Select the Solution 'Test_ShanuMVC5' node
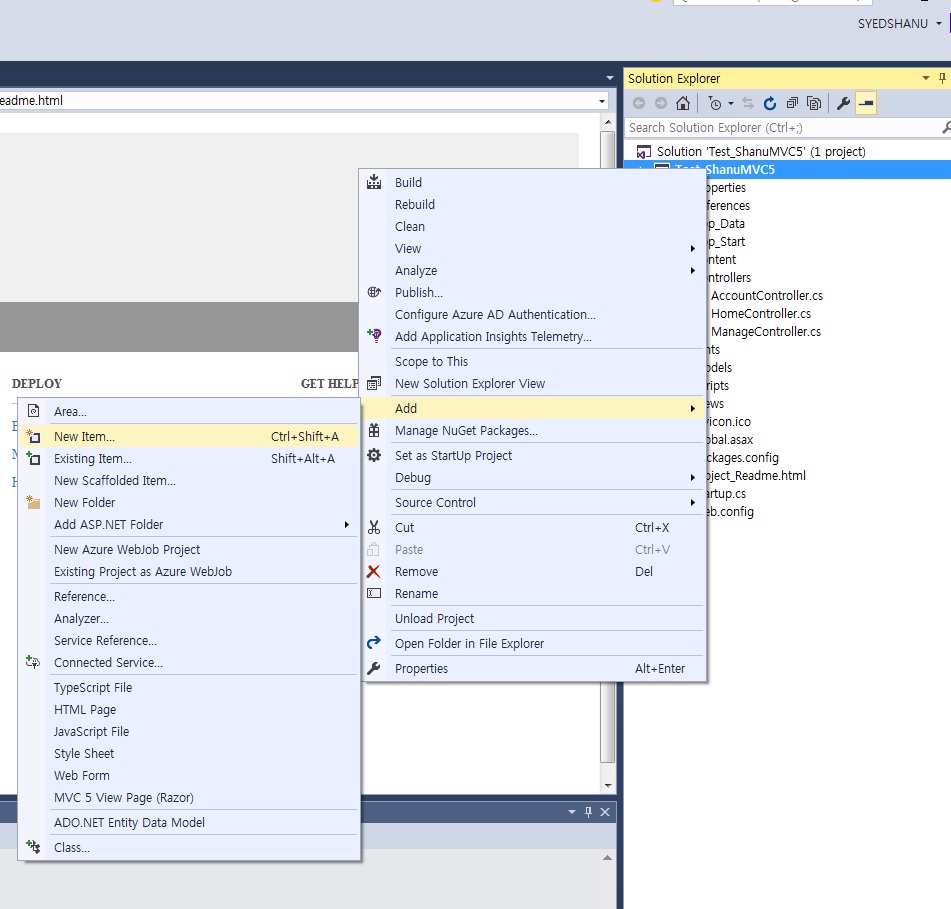 761,151
